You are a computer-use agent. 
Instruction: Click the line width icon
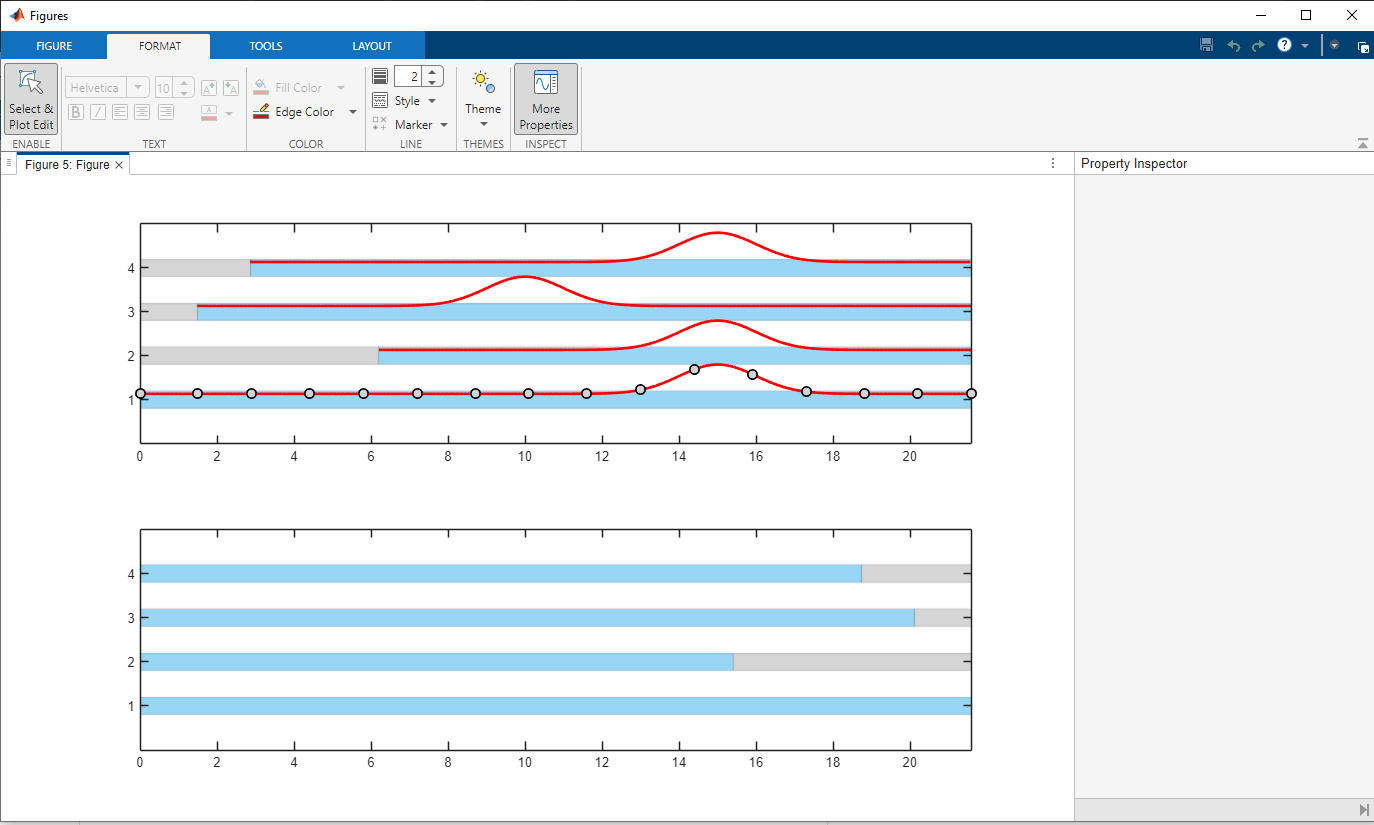pos(380,76)
